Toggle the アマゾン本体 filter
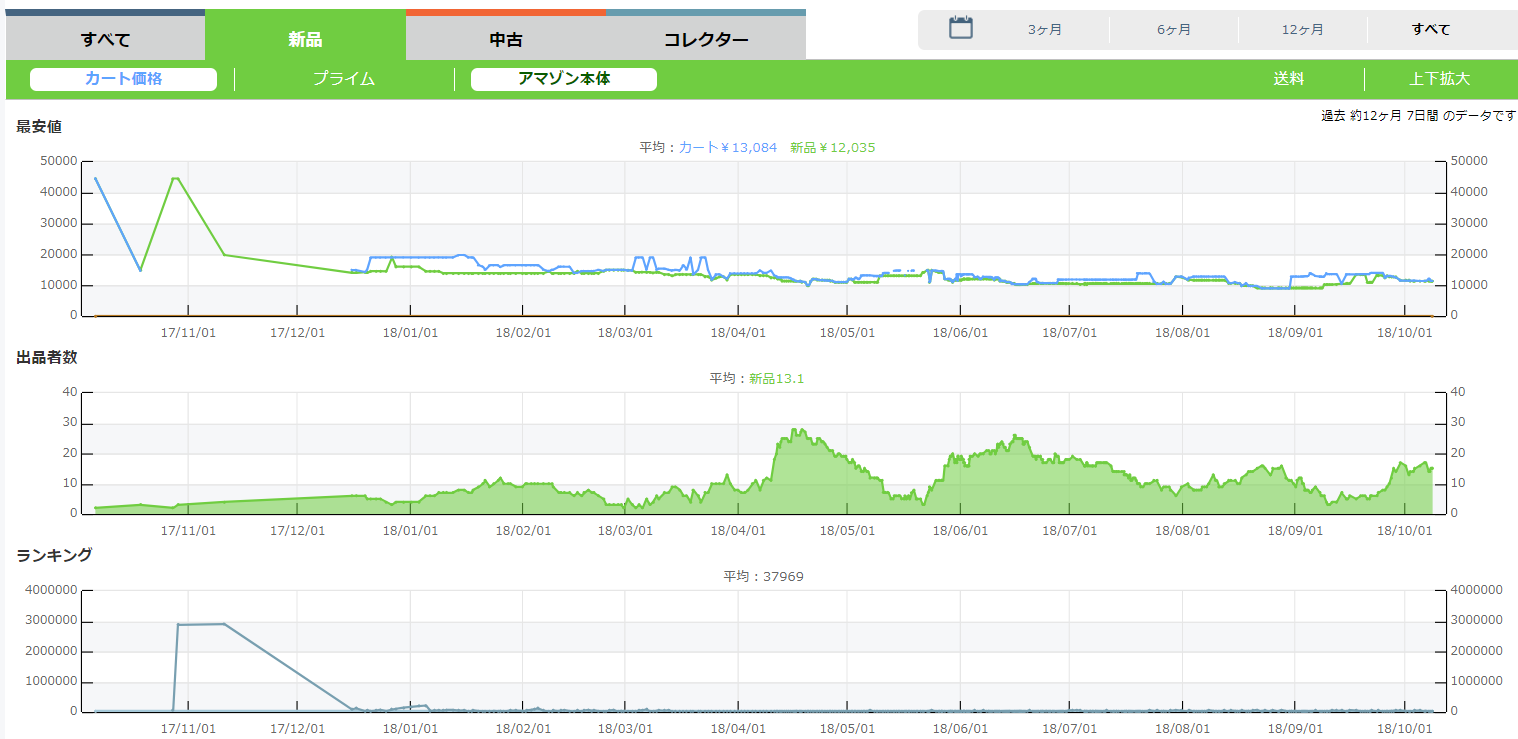1518x739 pixels. point(563,79)
